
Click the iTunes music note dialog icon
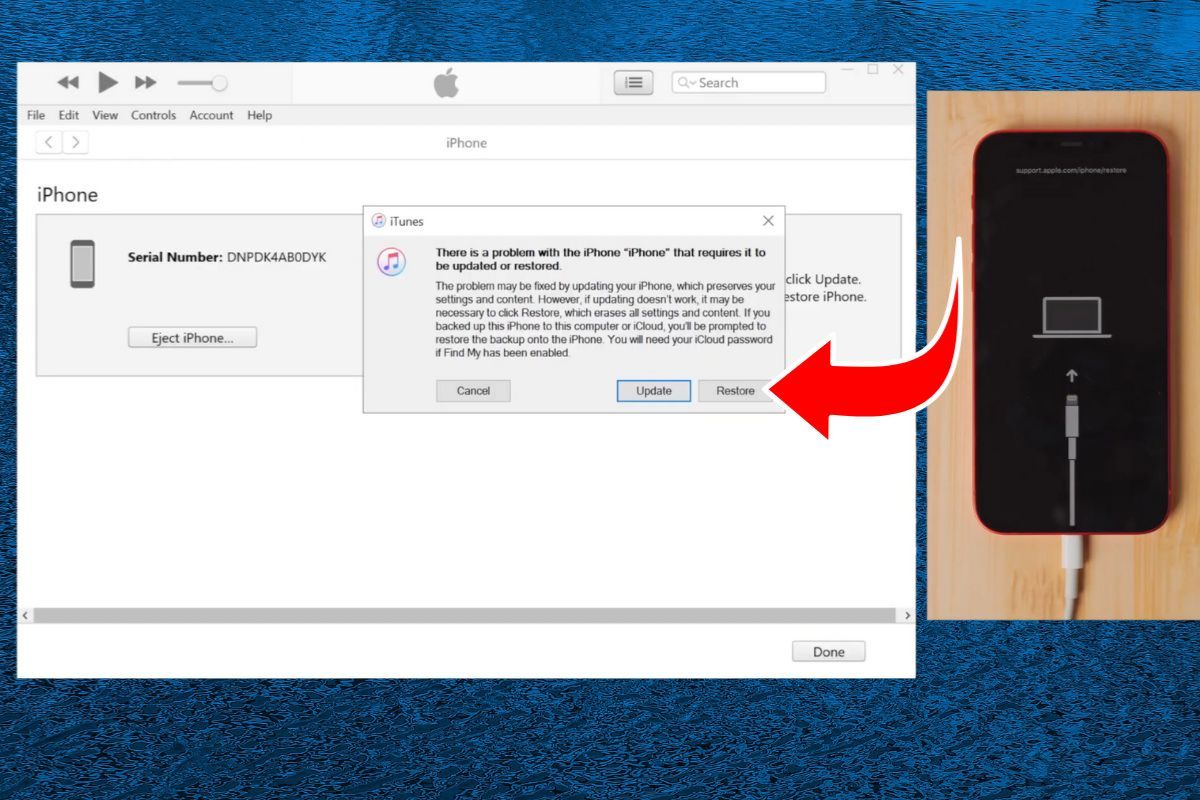(x=391, y=262)
